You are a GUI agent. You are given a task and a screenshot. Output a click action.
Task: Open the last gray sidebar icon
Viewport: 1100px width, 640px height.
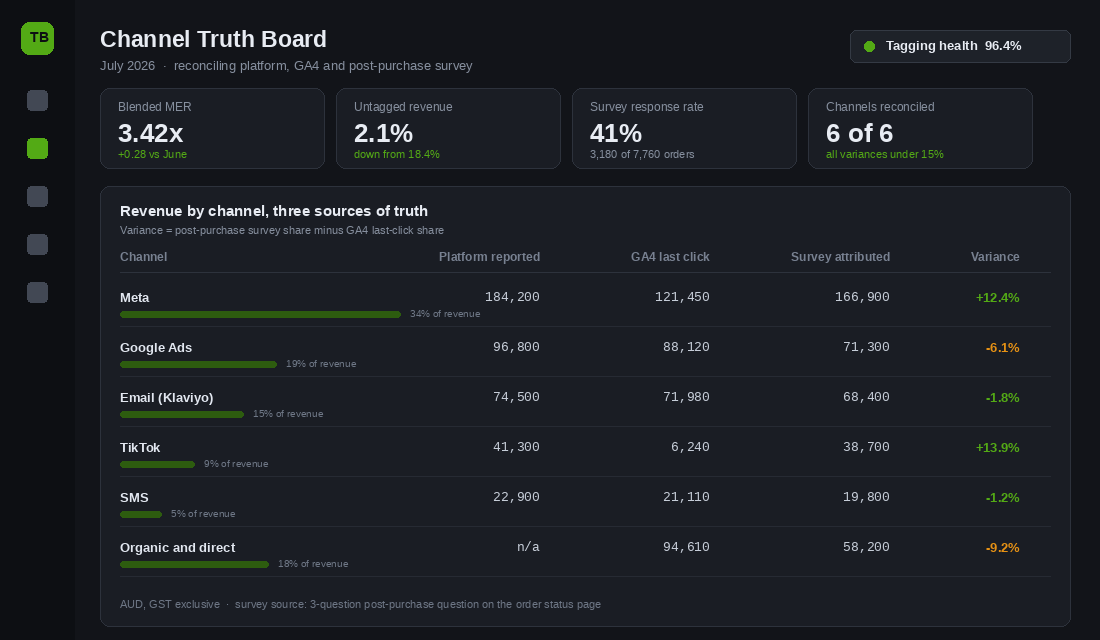(x=37, y=293)
